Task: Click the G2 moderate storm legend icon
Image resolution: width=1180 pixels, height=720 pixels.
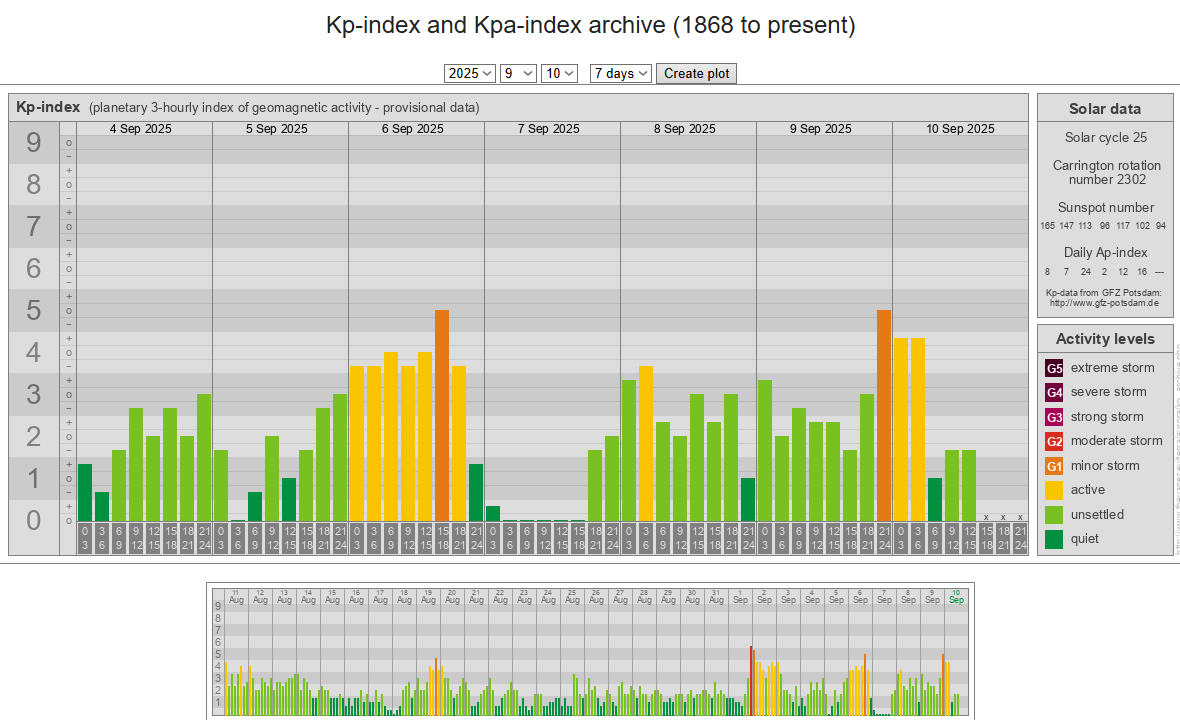Action: (1054, 441)
